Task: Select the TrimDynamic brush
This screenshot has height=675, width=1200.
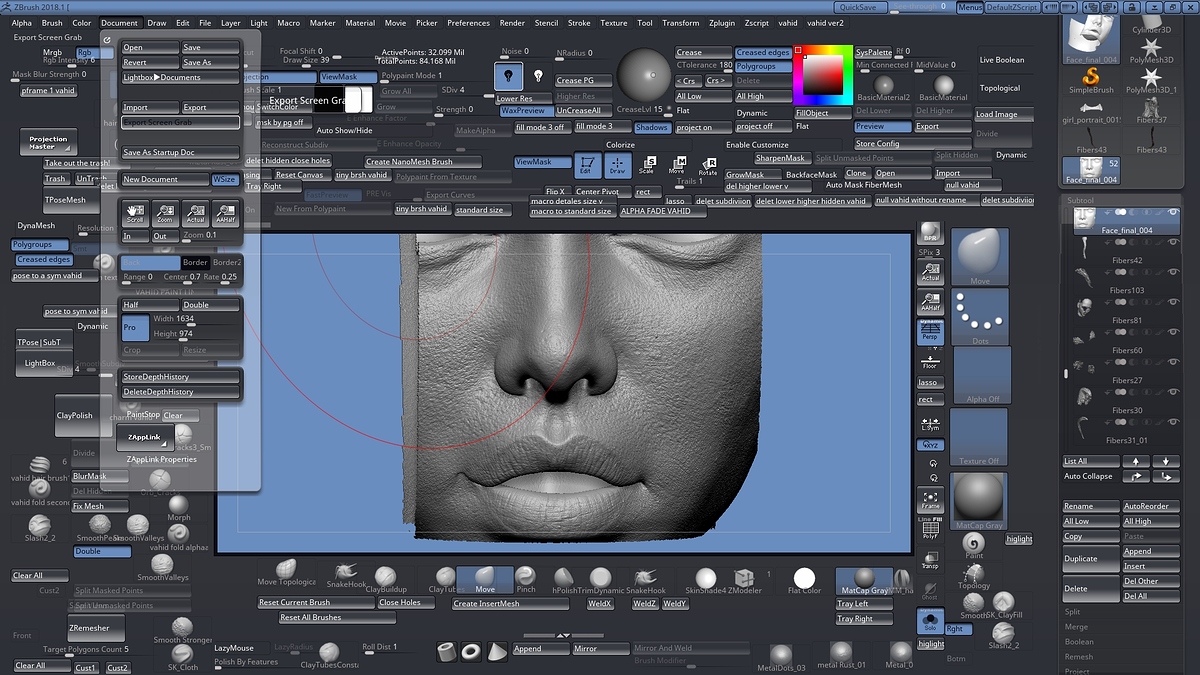Action: [x=600, y=580]
